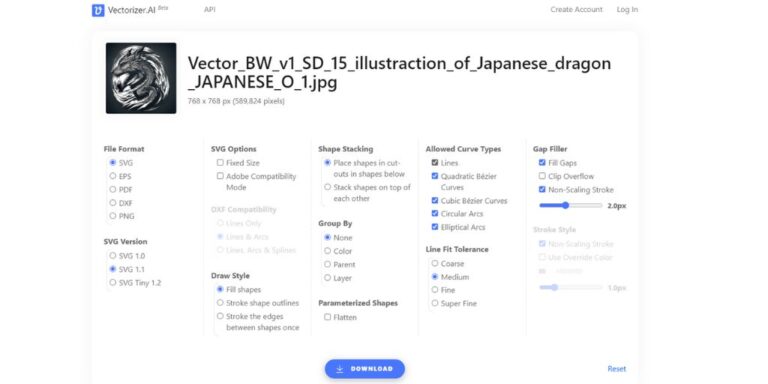Toggle Circular Arcs checkbox
768x384 pixels.
pos(435,214)
